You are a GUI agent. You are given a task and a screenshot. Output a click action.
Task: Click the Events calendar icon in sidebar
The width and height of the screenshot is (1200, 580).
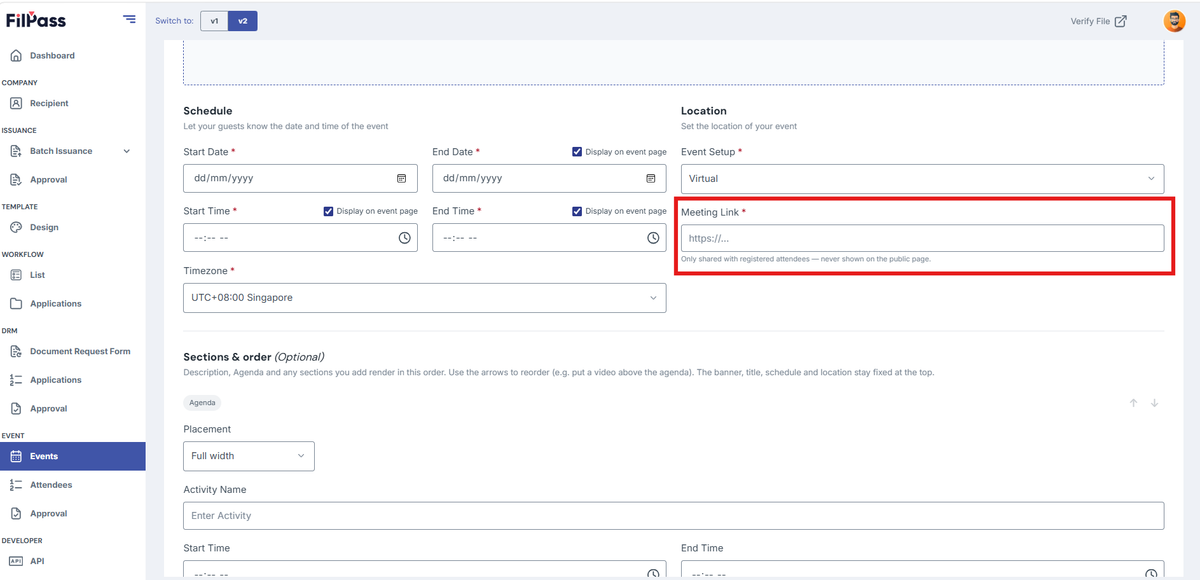point(15,456)
